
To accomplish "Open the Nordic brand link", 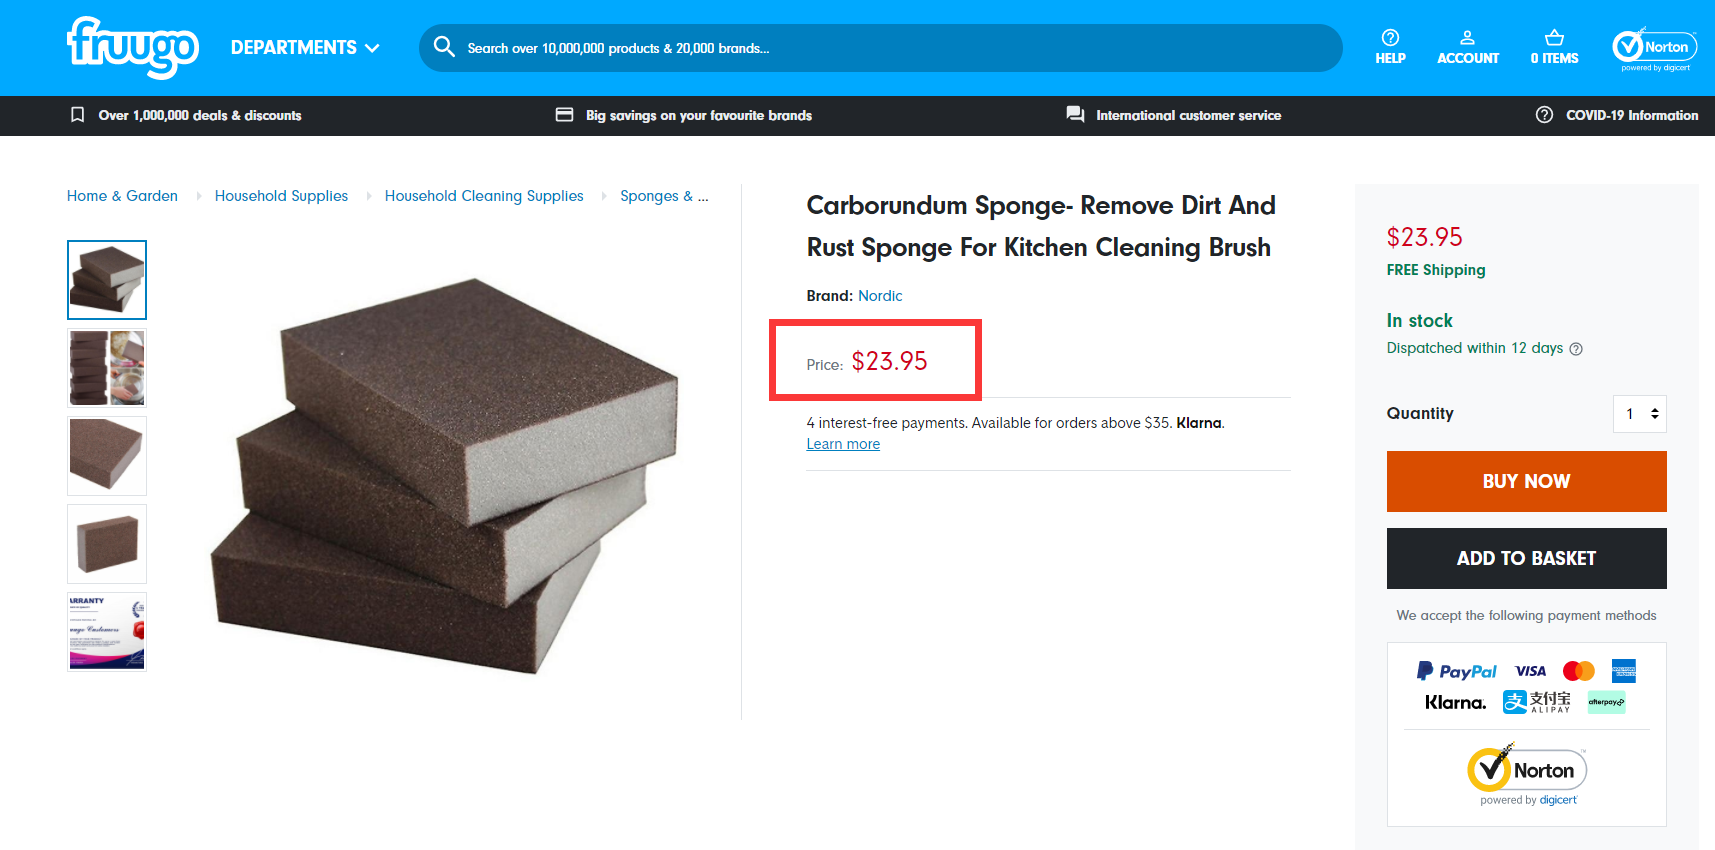I will click(x=880, y=296).
